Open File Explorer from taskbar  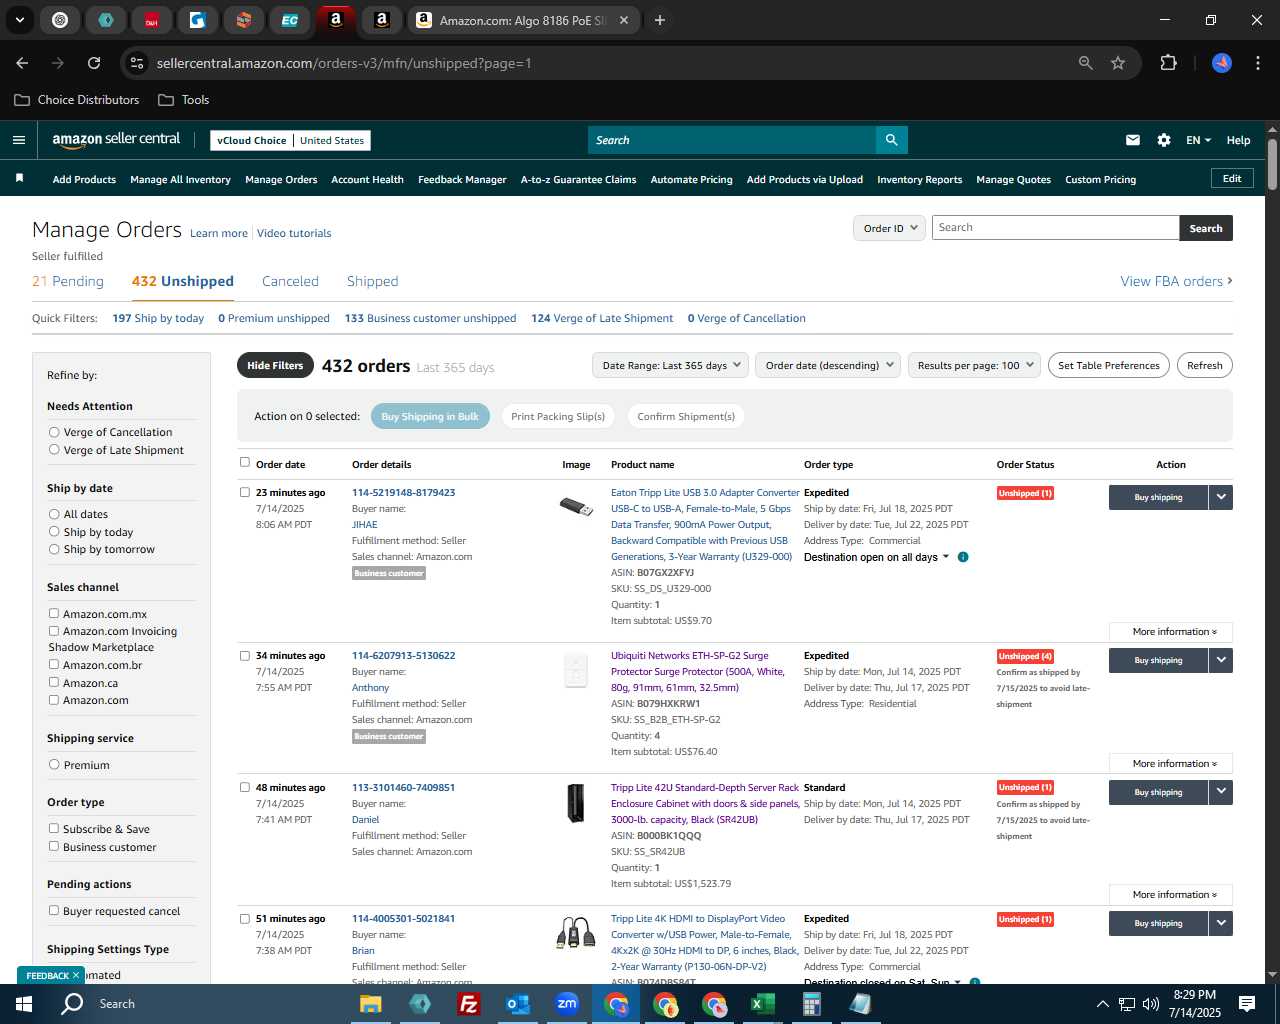click(x=371, y=1004)
